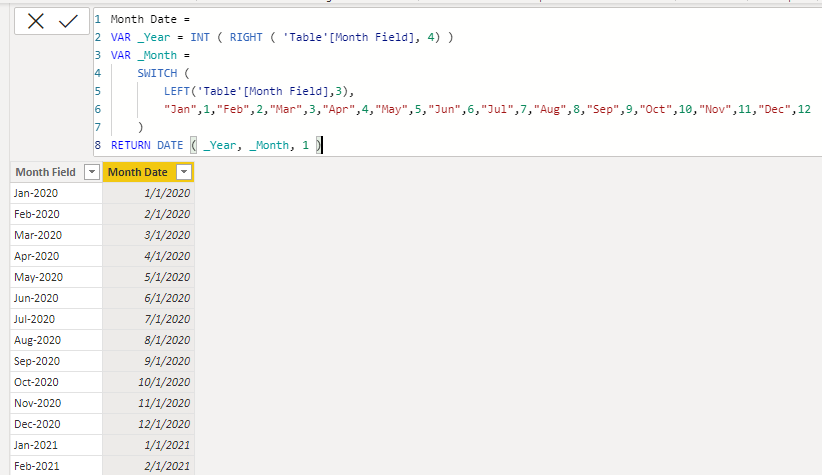Viewport: 822px width, 475px height.
Task: Select the Nov-2020 cell
Action: tap(56, 403)
